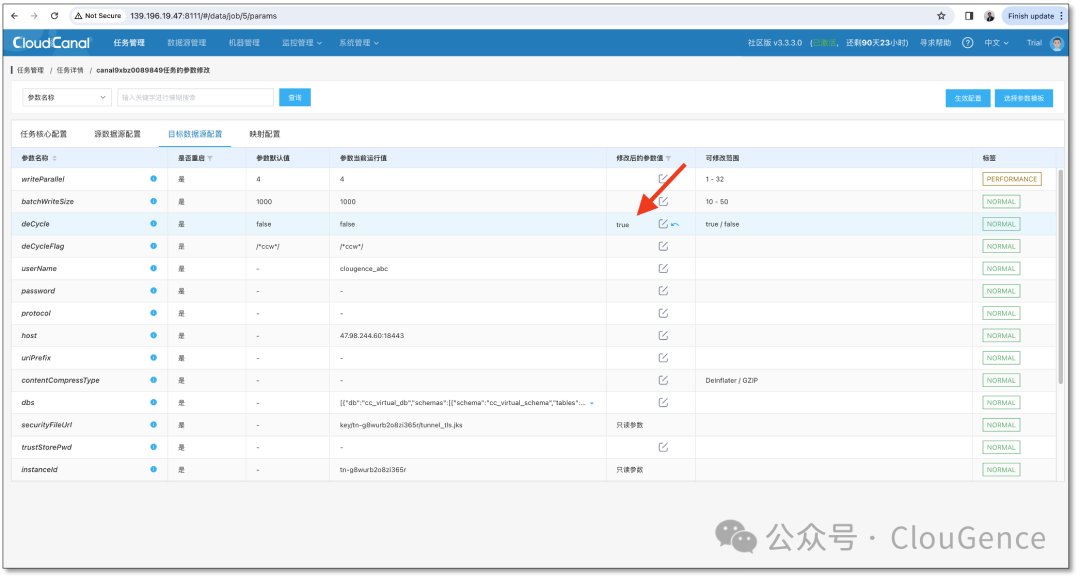This screenshot has height=581, width=1080.
Task: Switch to 任务核心配置 tab
Action: coord(43,134)
